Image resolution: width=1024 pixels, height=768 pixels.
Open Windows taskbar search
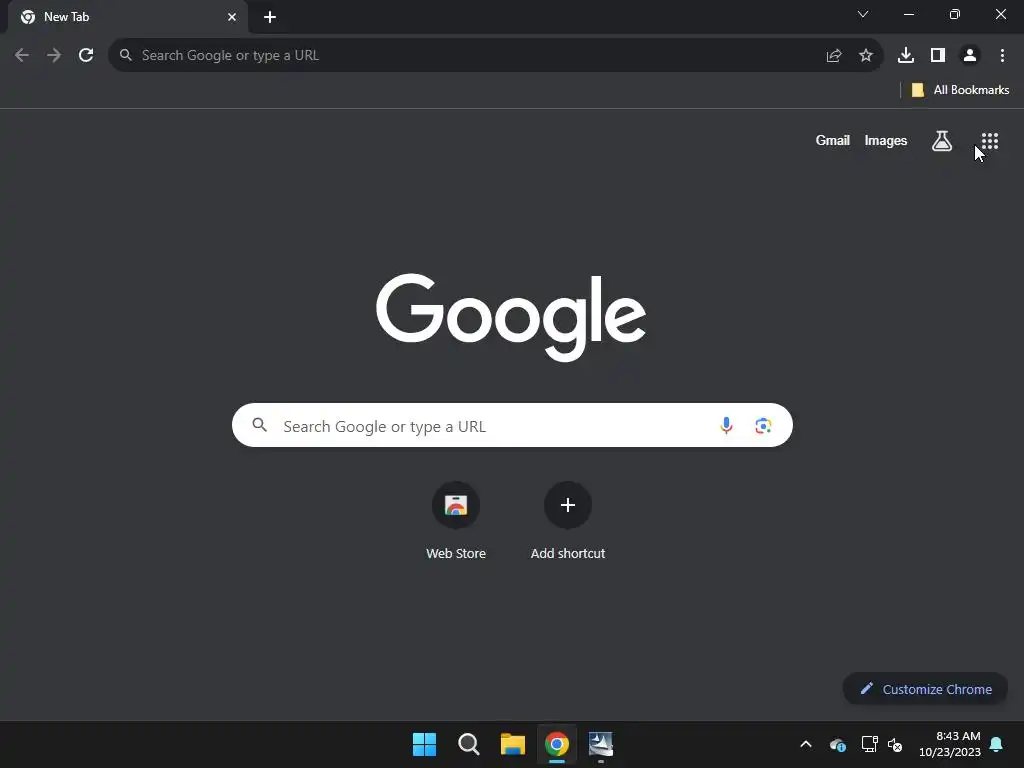pos(468,744)
